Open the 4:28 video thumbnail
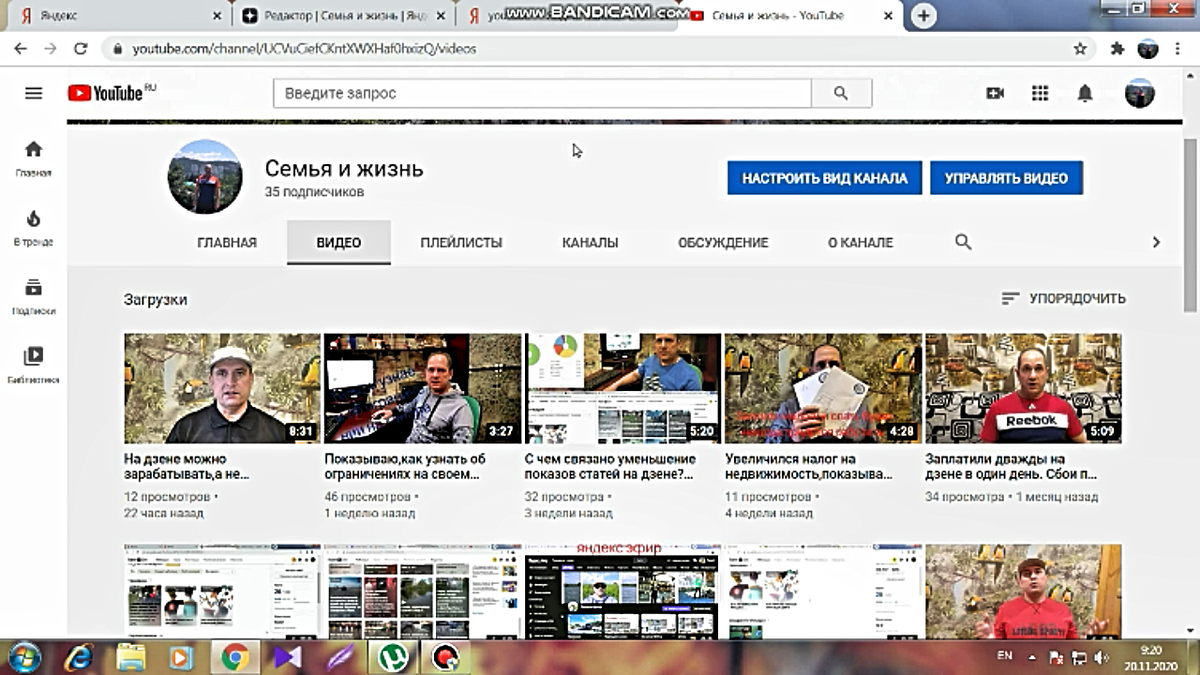The image size is (1200, 675). [x=823, y=388]
